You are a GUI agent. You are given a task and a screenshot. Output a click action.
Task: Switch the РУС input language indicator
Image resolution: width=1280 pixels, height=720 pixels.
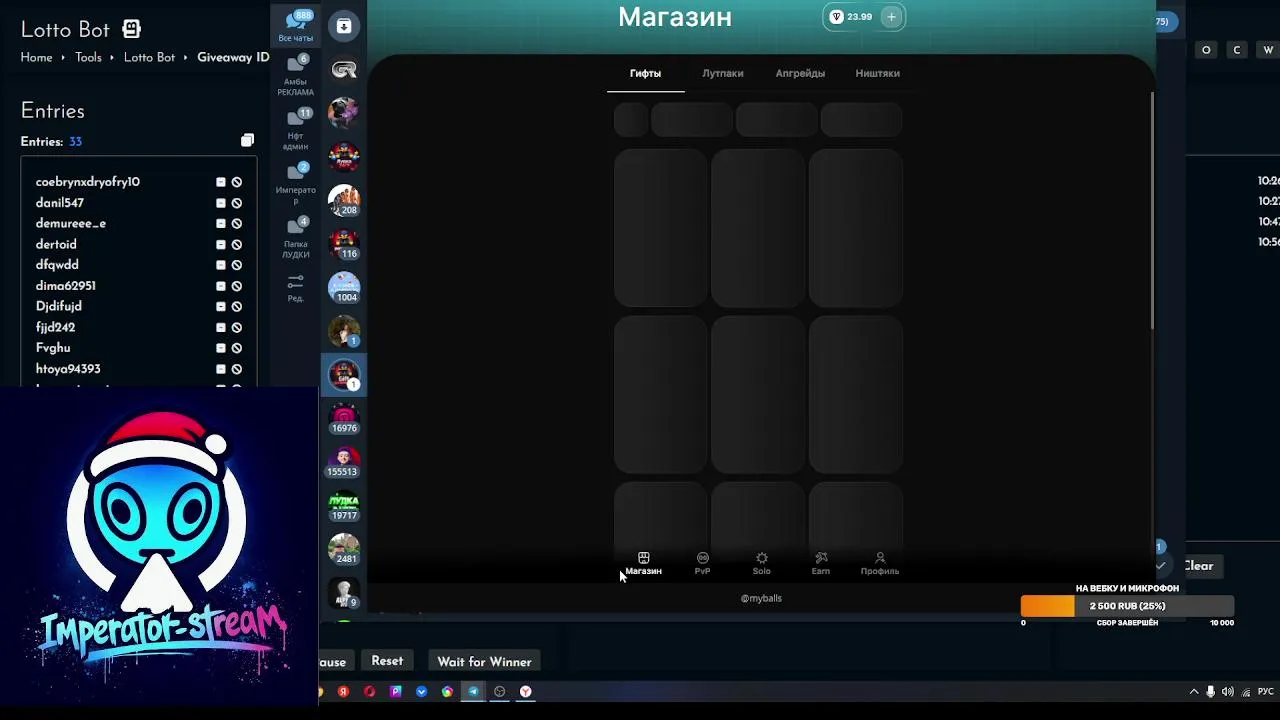click(1265, 691)
